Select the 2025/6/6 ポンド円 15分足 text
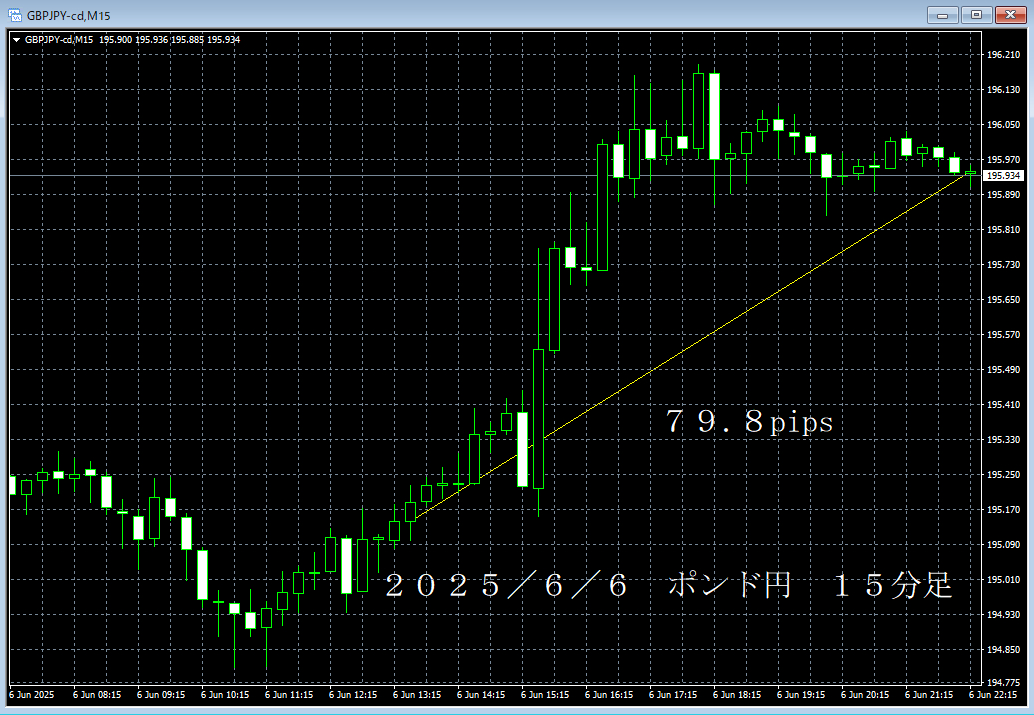 click(669, 586)
